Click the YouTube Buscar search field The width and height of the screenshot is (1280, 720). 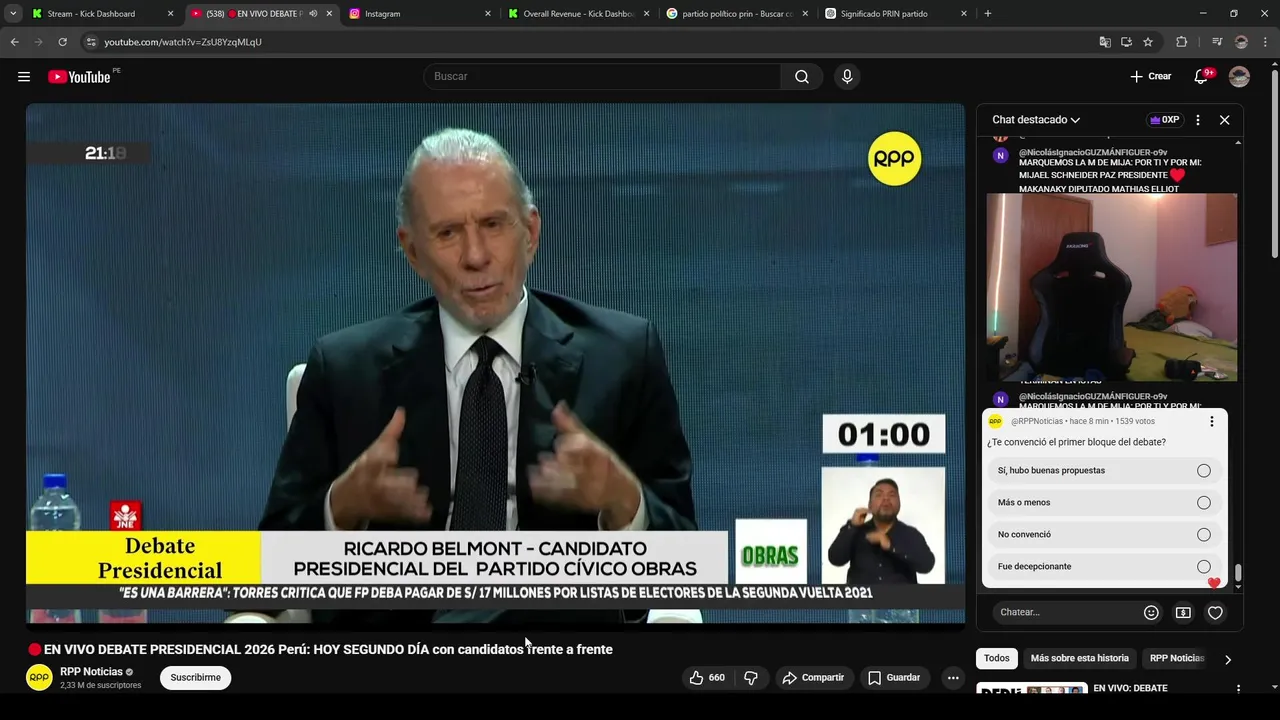[x=602, y=77]
